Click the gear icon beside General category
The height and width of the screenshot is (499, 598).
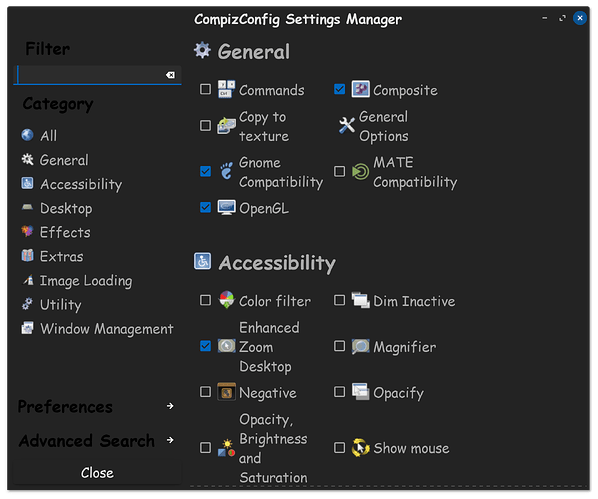[27, 159]
